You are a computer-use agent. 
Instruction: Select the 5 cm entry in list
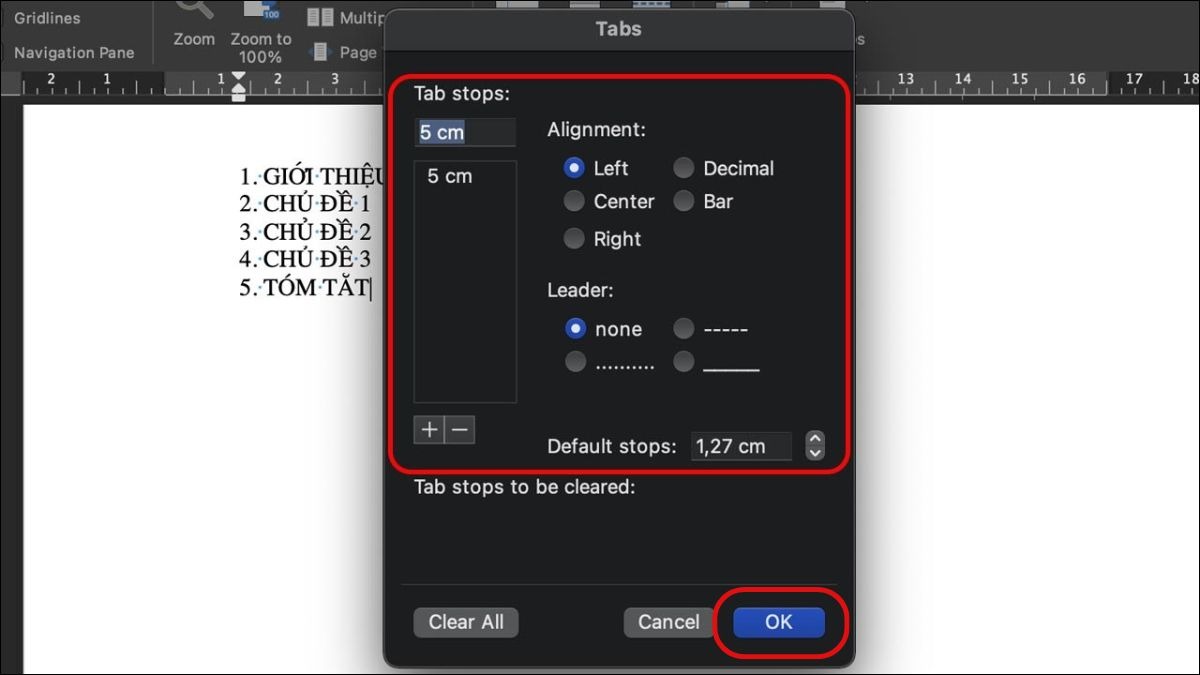click(x=450, y=176)
